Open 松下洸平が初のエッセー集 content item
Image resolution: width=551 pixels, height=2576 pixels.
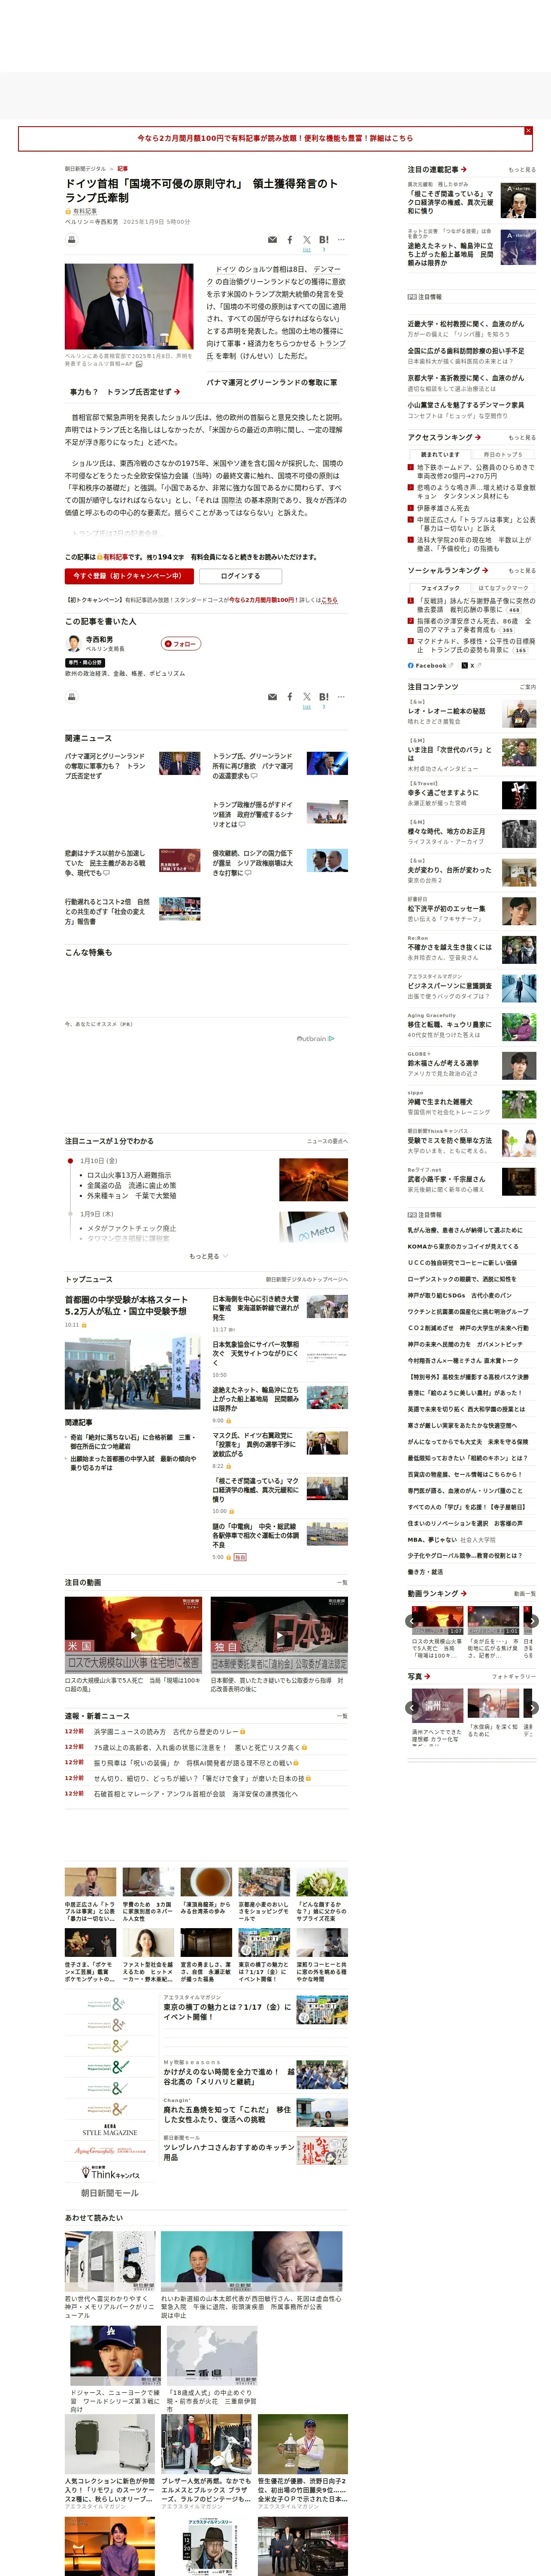point(446,909)
